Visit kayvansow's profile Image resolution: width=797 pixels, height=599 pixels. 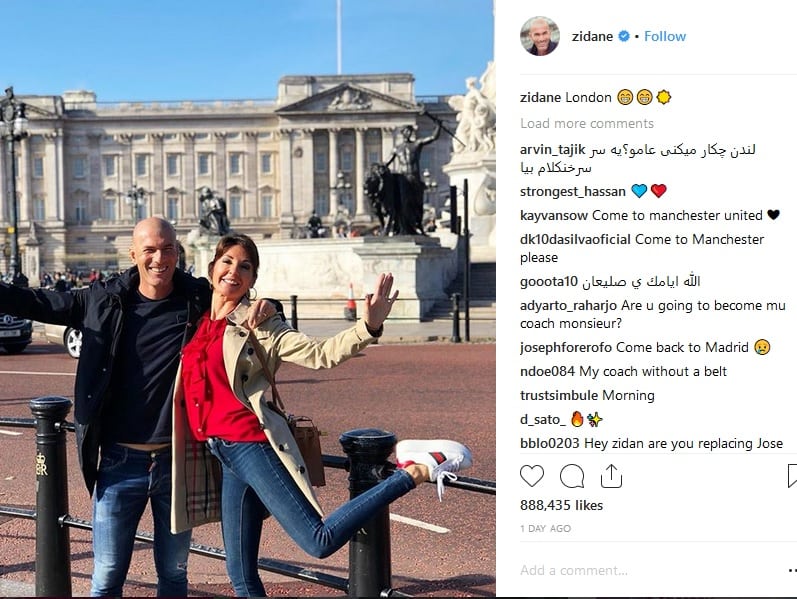[x=554, y=215]
